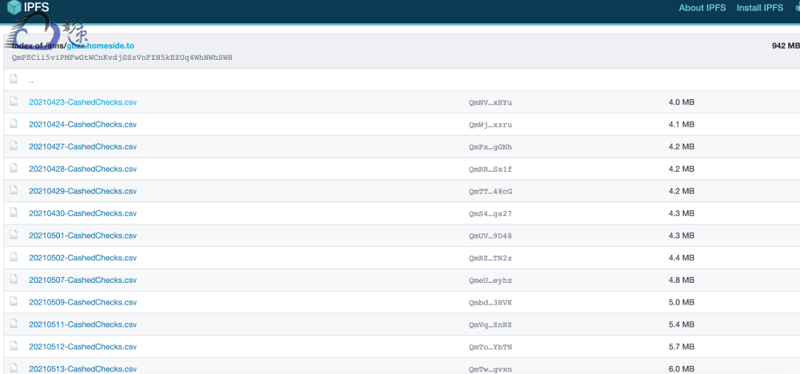Open the About IPFS link
800x374 pixels.
[x=703, y=8]
